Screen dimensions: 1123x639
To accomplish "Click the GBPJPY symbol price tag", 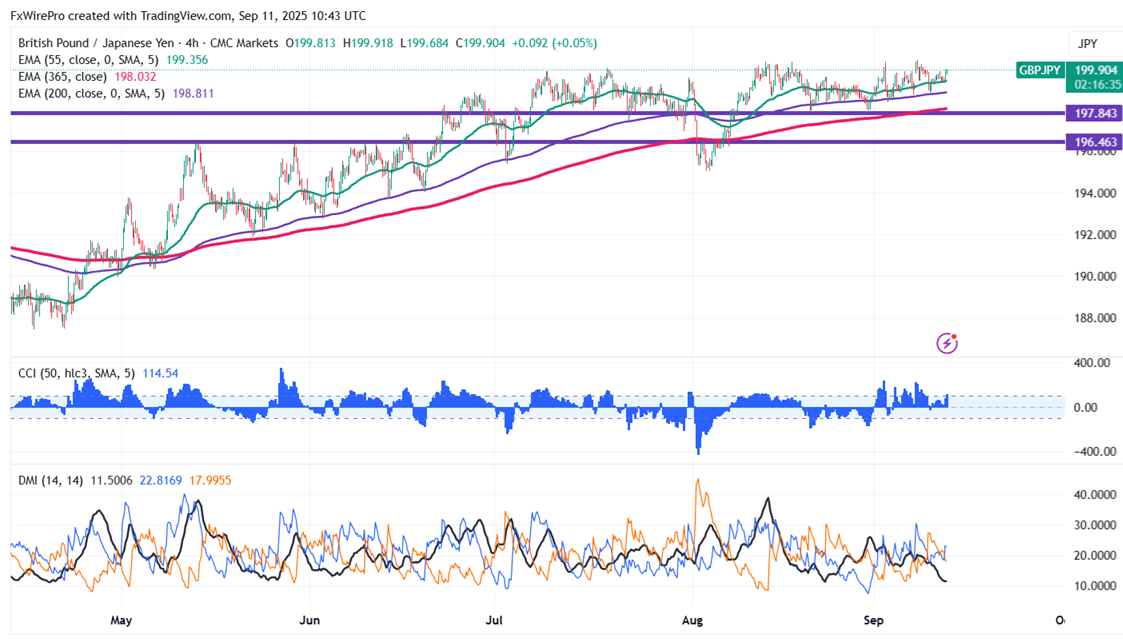I will pos(1040,70).
